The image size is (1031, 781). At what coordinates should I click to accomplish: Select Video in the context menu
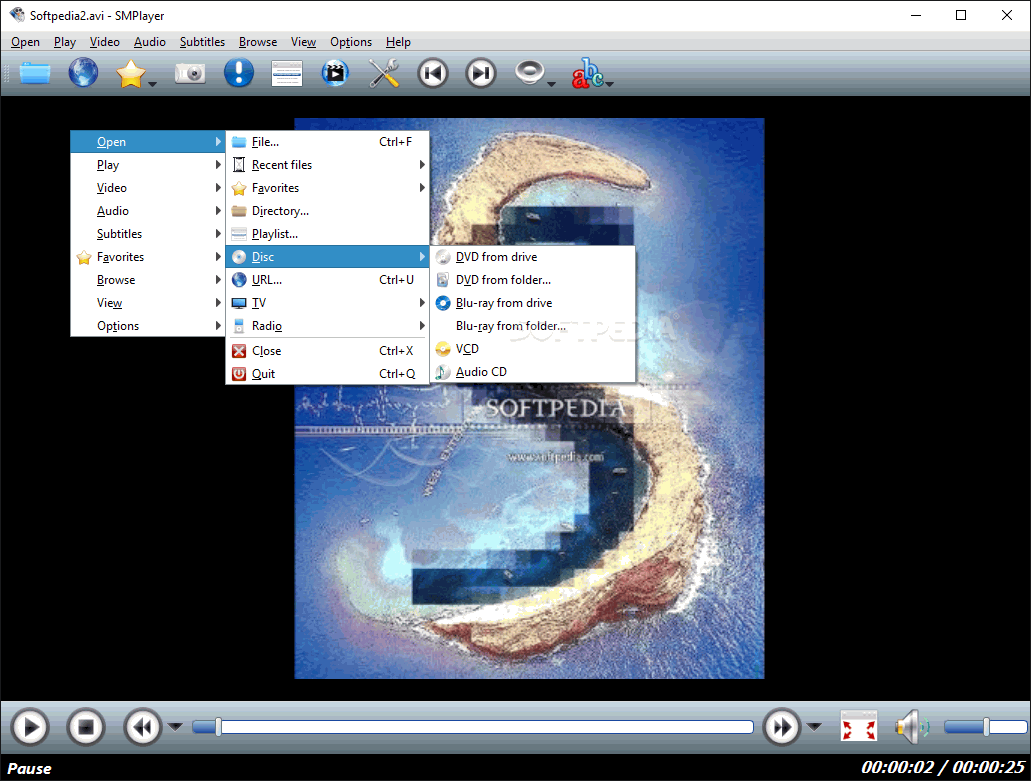tap(148, 188)
